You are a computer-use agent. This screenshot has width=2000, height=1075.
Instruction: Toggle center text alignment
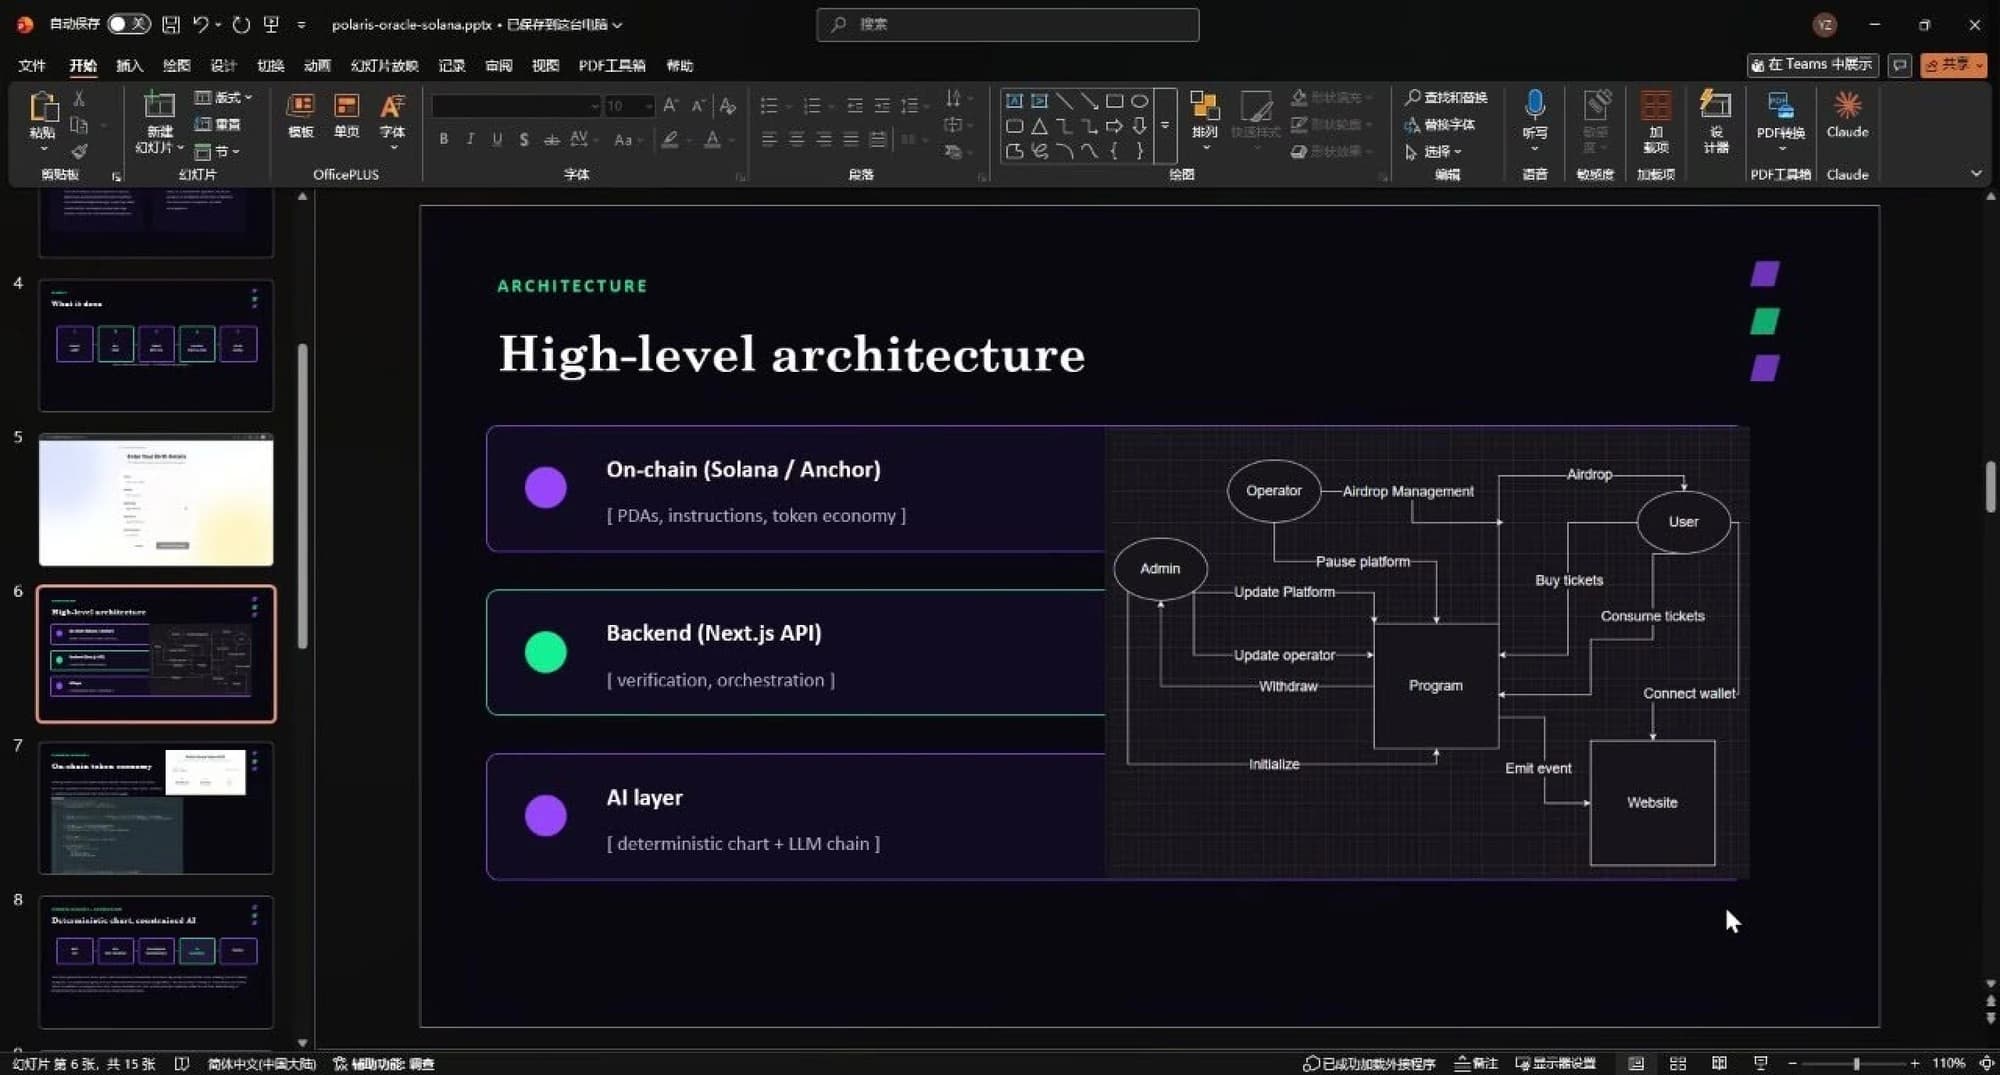click(796, 139)
